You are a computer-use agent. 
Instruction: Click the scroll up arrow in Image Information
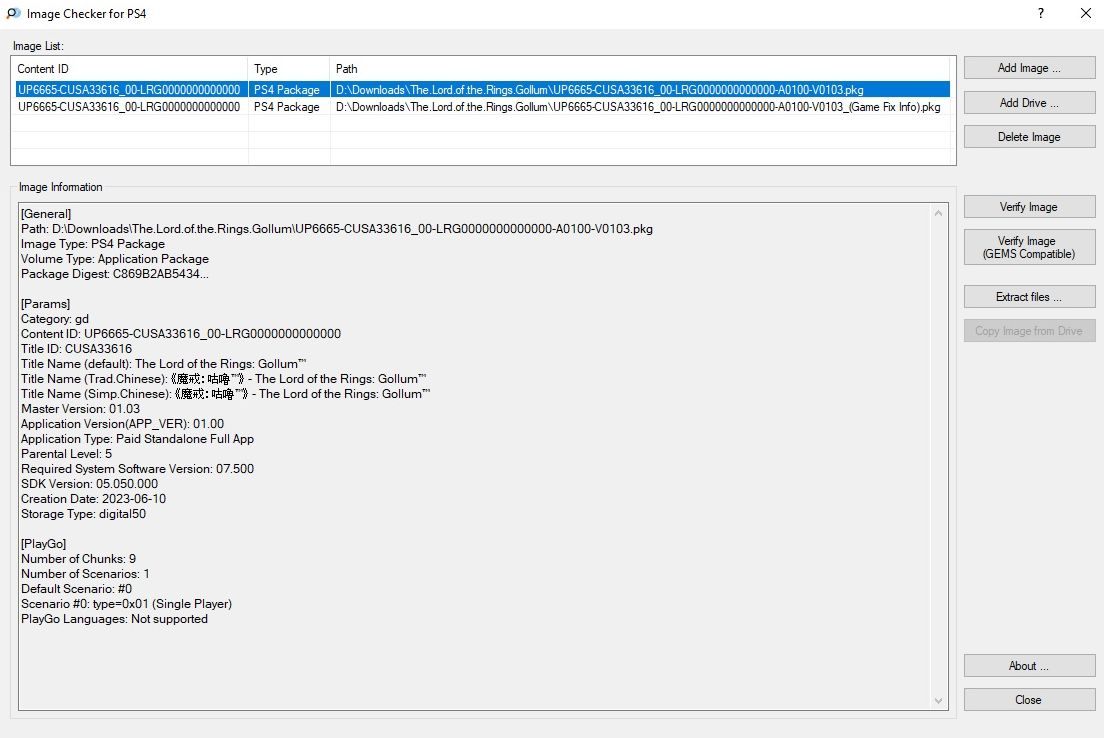[x=939, y=213]
